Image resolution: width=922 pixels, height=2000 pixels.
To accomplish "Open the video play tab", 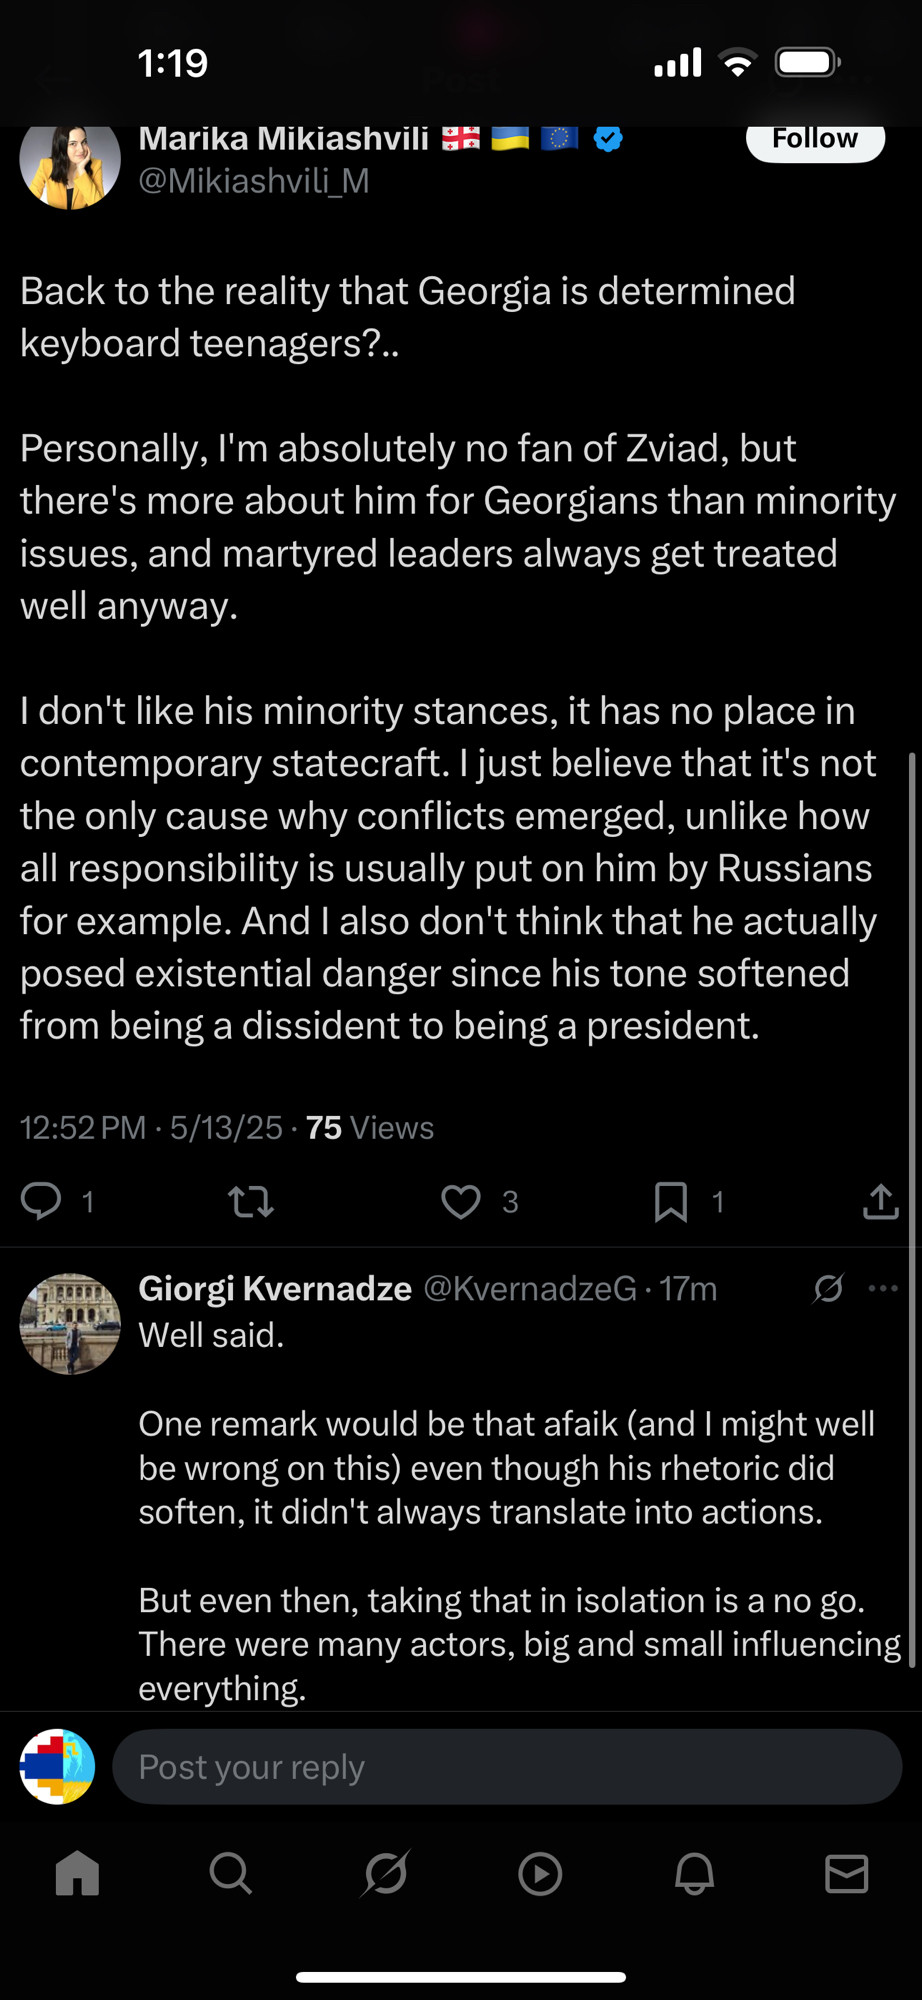I will coord(540,1873).
